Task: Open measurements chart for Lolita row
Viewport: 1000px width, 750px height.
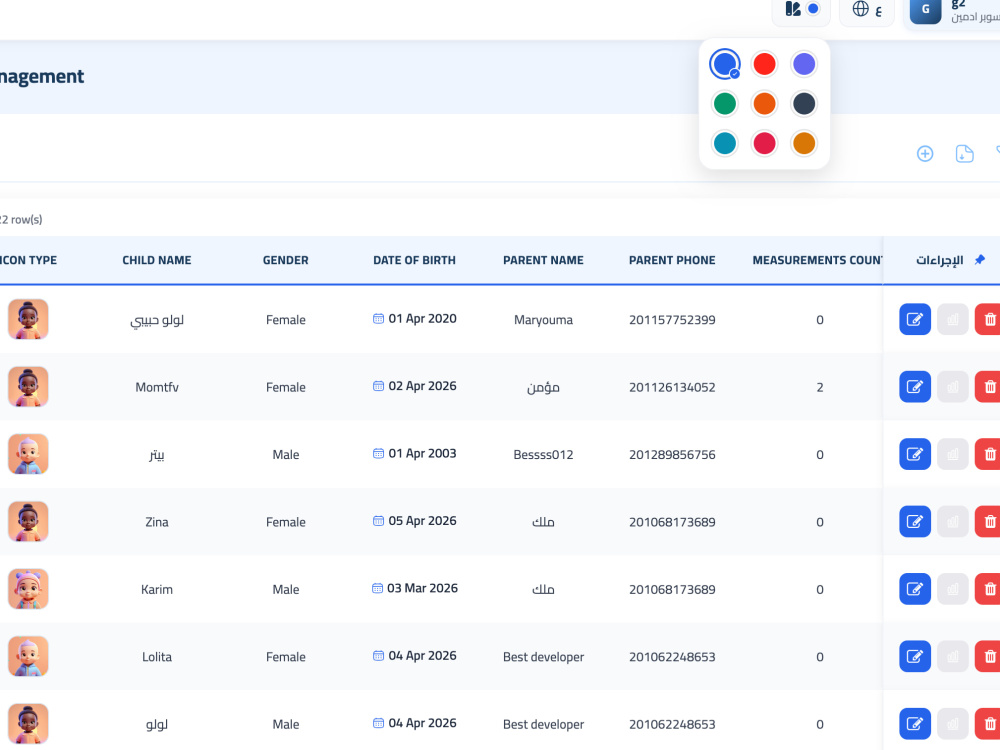Action: (x=953, y=656)
